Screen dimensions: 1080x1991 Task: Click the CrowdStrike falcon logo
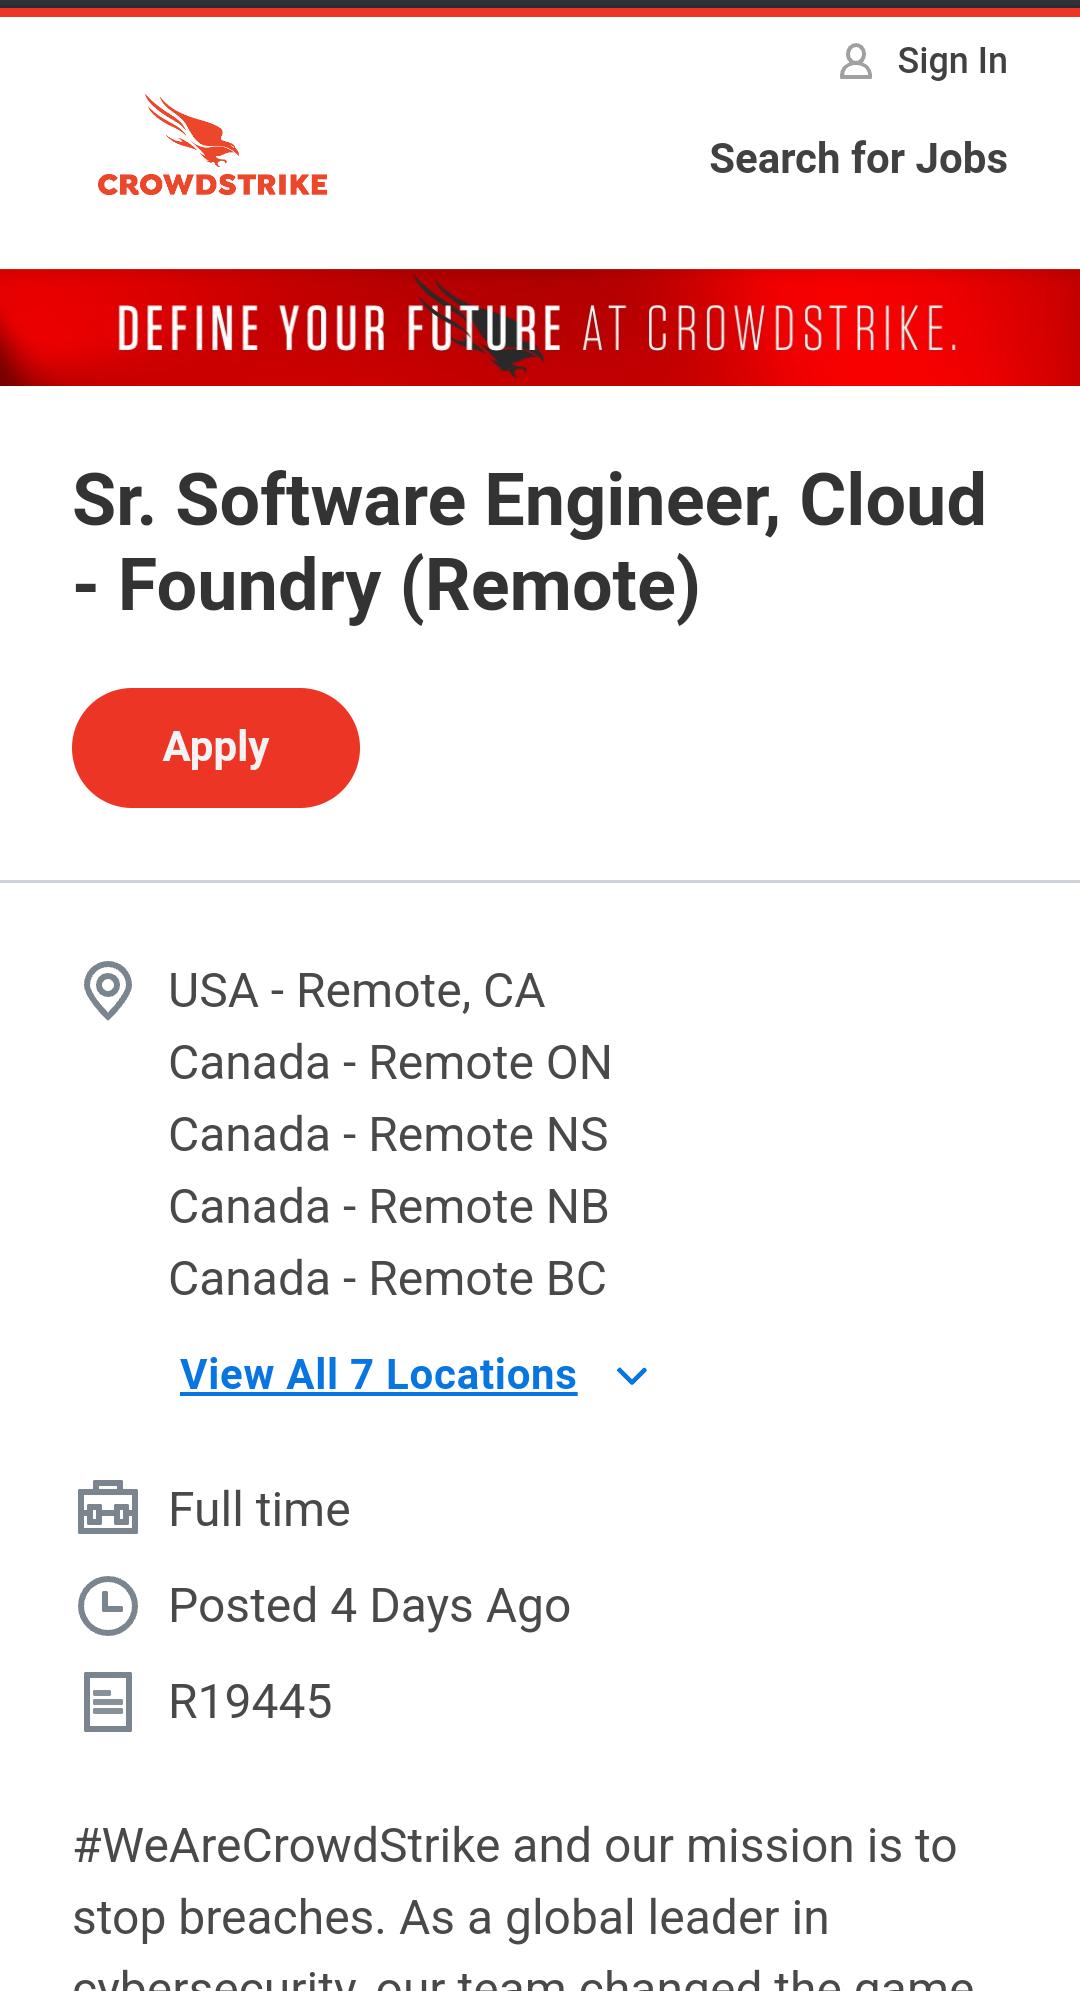pos(212,146)
